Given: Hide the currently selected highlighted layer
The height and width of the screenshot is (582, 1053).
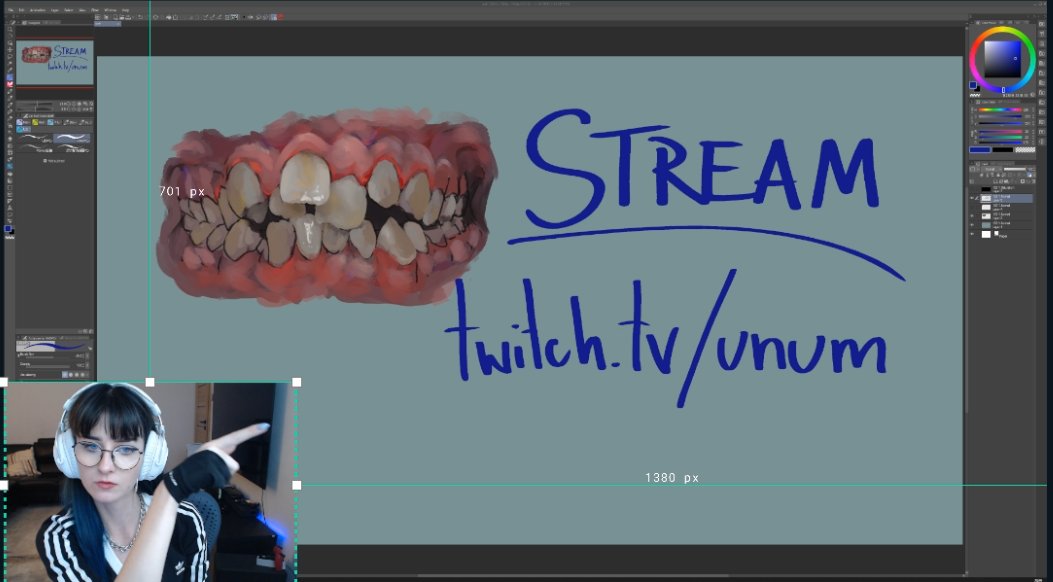Looking at the screenshot, I should click(972, 198).
